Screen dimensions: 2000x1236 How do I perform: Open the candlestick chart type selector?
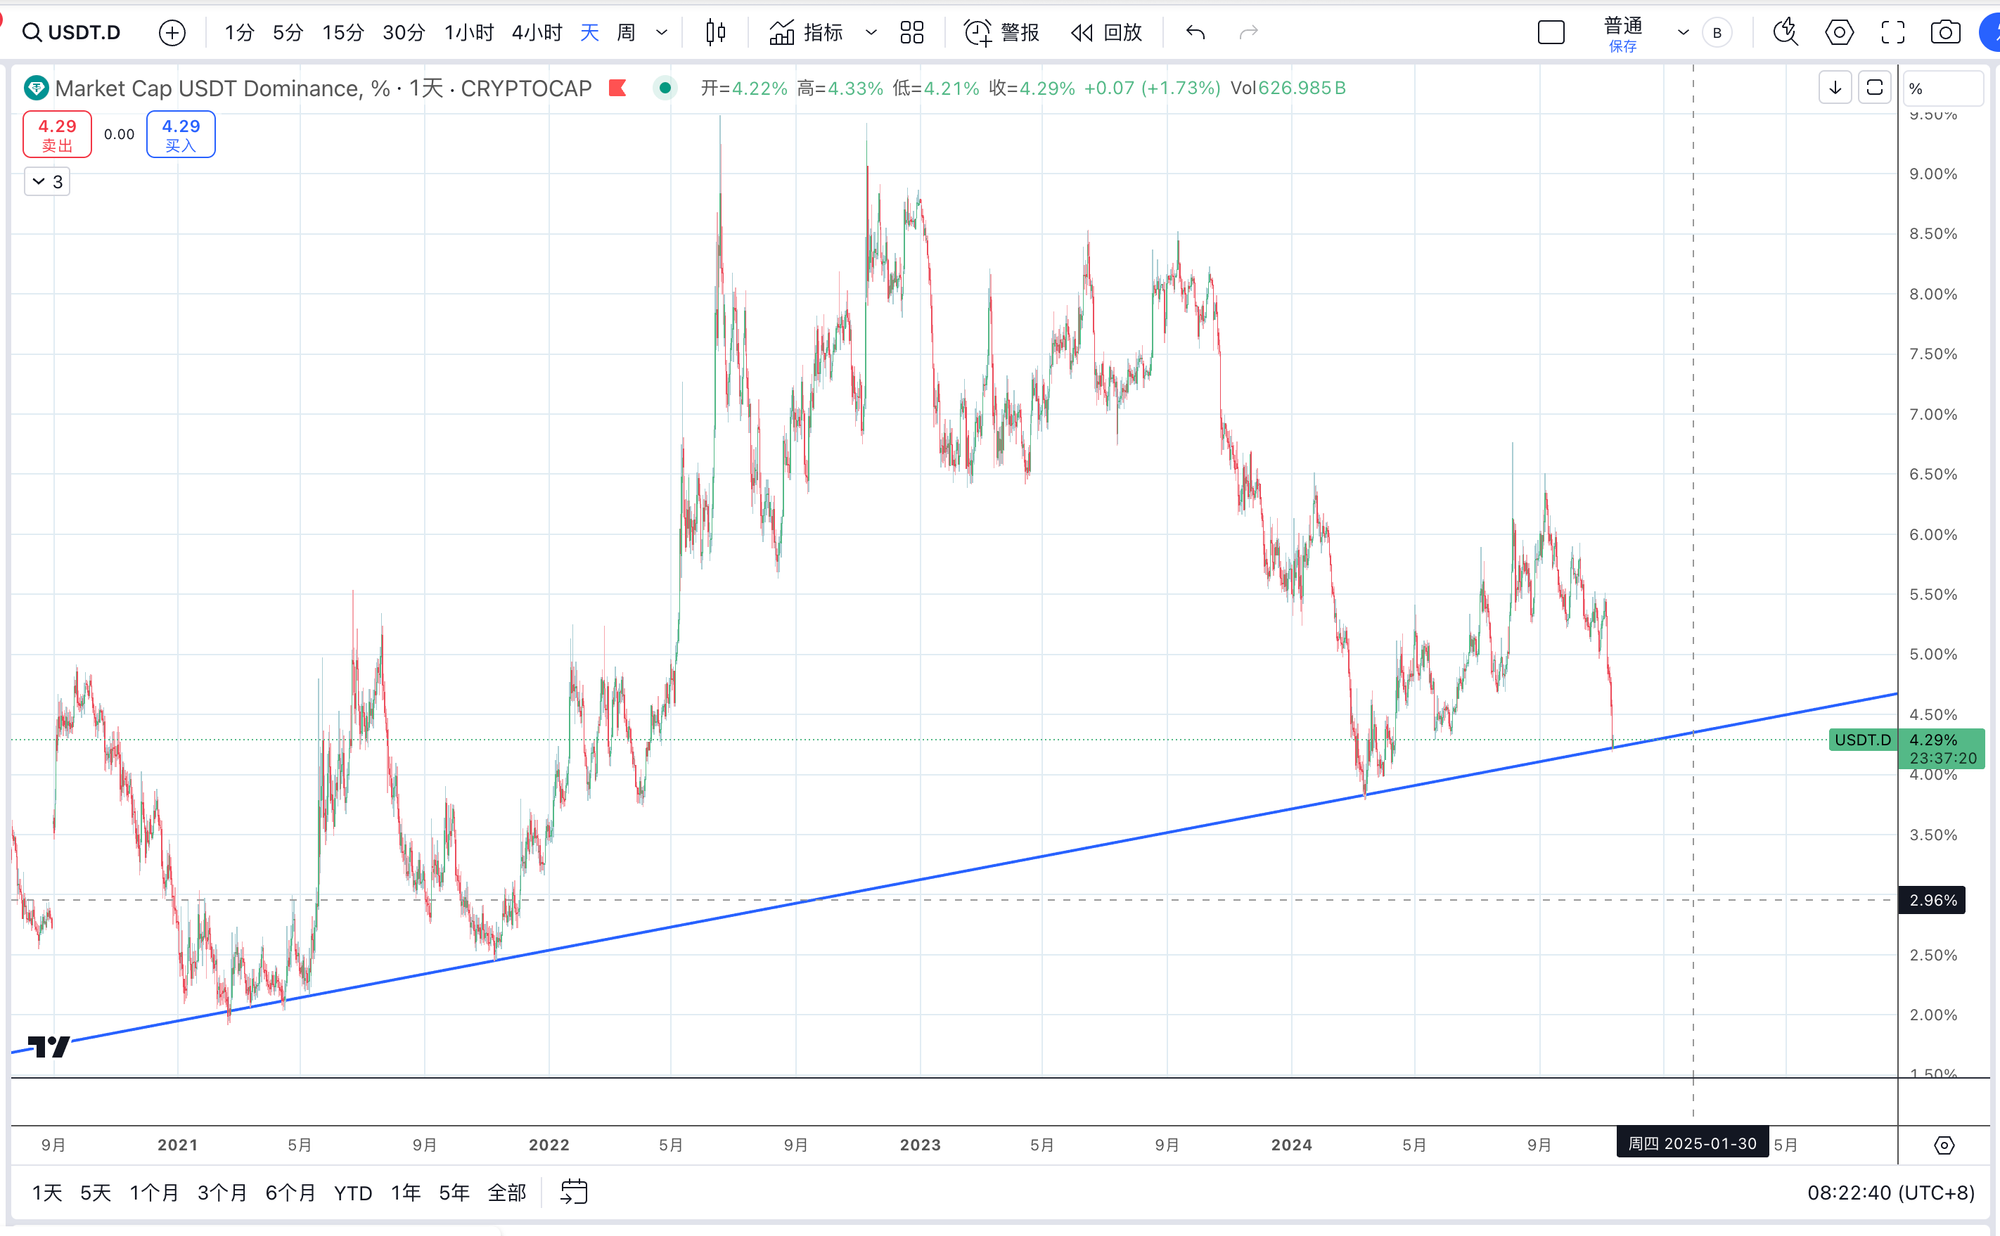[x=715, y=33]
